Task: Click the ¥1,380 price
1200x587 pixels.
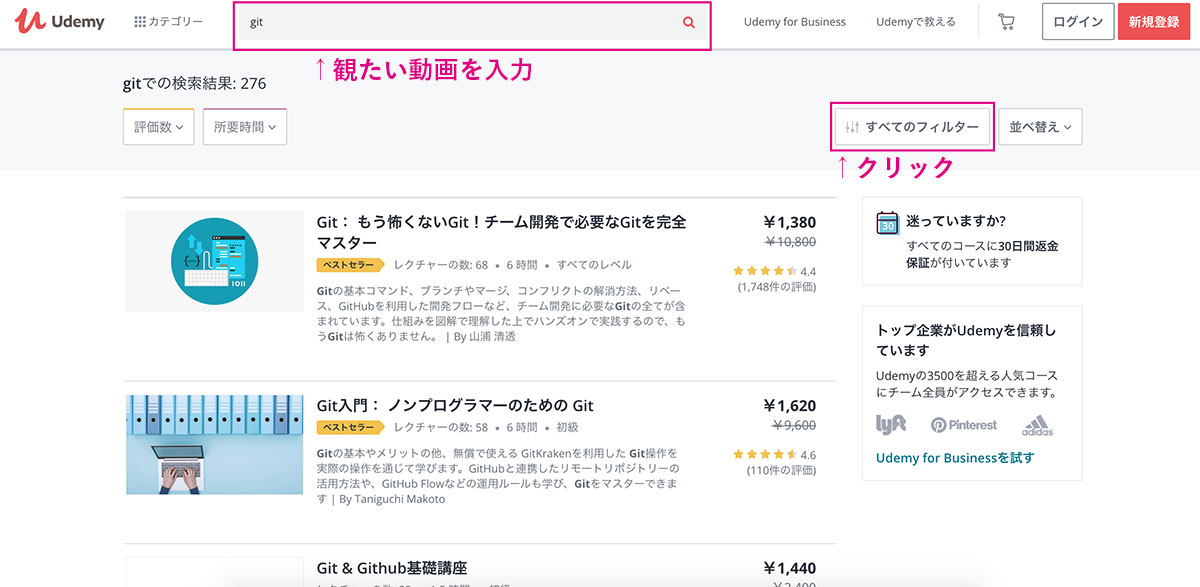Action: tap(790, 222)
